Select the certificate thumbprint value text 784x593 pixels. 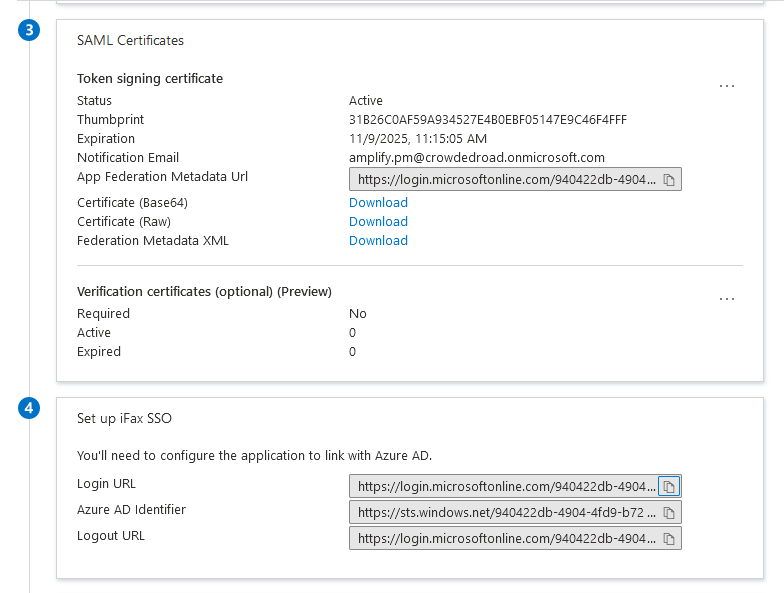[x=488, y=120]
